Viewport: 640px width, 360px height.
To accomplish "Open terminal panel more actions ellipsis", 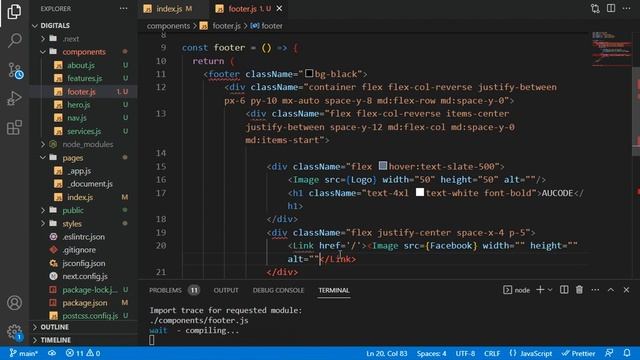I will [x=595, y=290].
